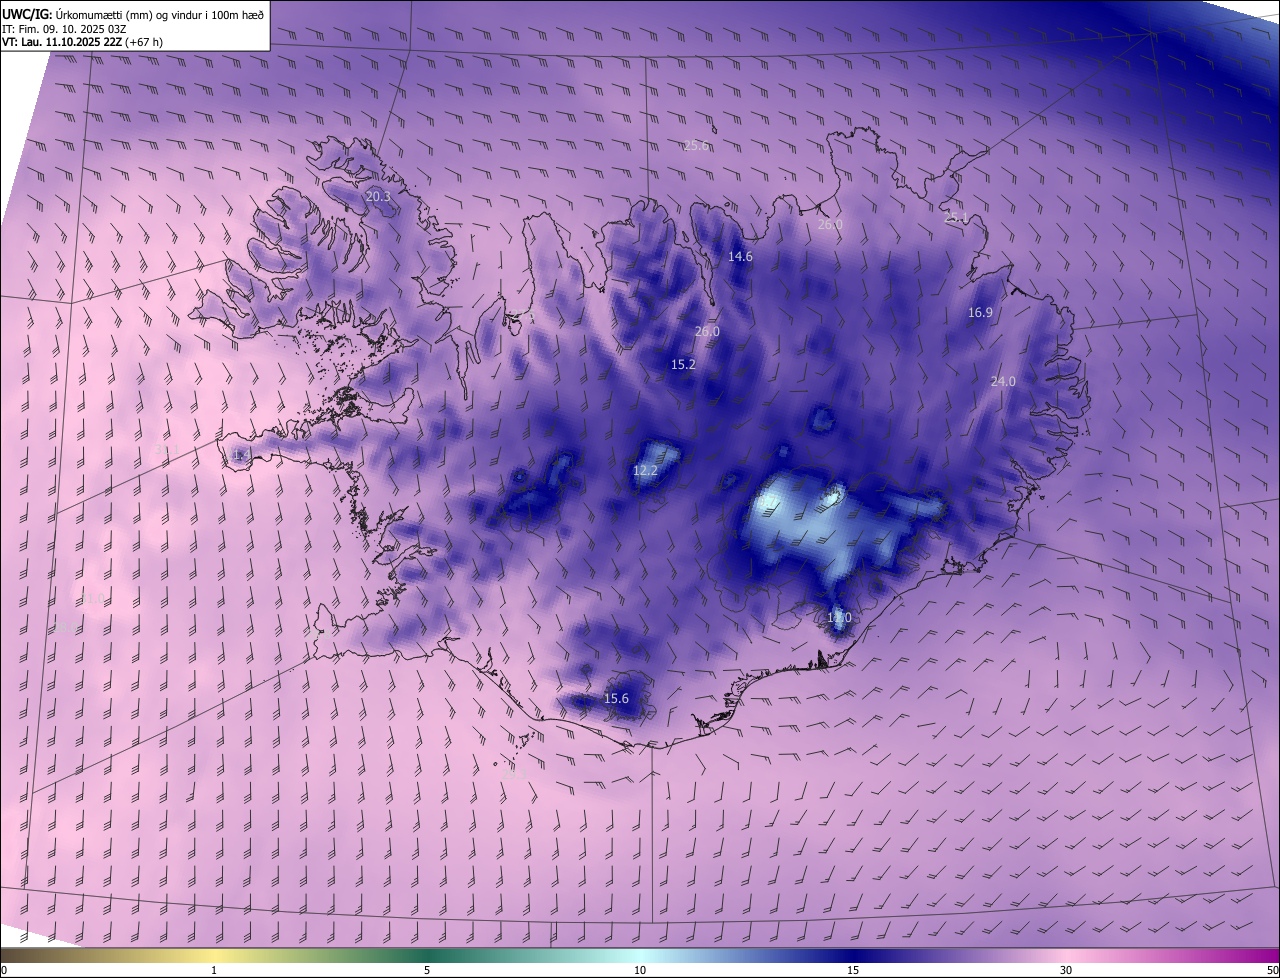
Task: Click the 25.1 value in the northeast
Action: coord(956,217)
